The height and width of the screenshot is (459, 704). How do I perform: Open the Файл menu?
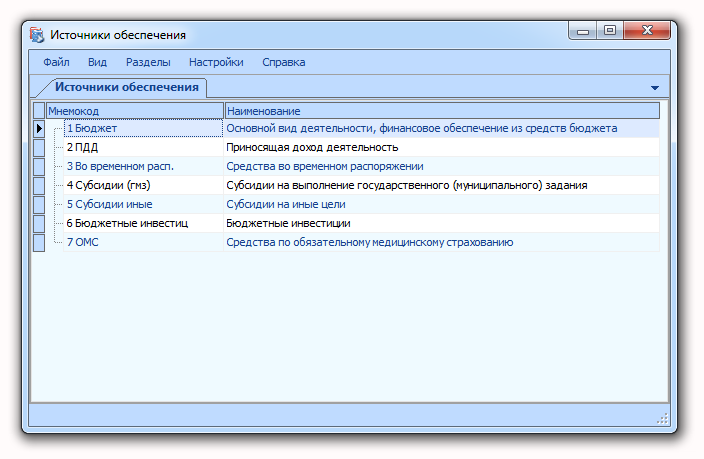pyautogui.click(x=56, y=62)
